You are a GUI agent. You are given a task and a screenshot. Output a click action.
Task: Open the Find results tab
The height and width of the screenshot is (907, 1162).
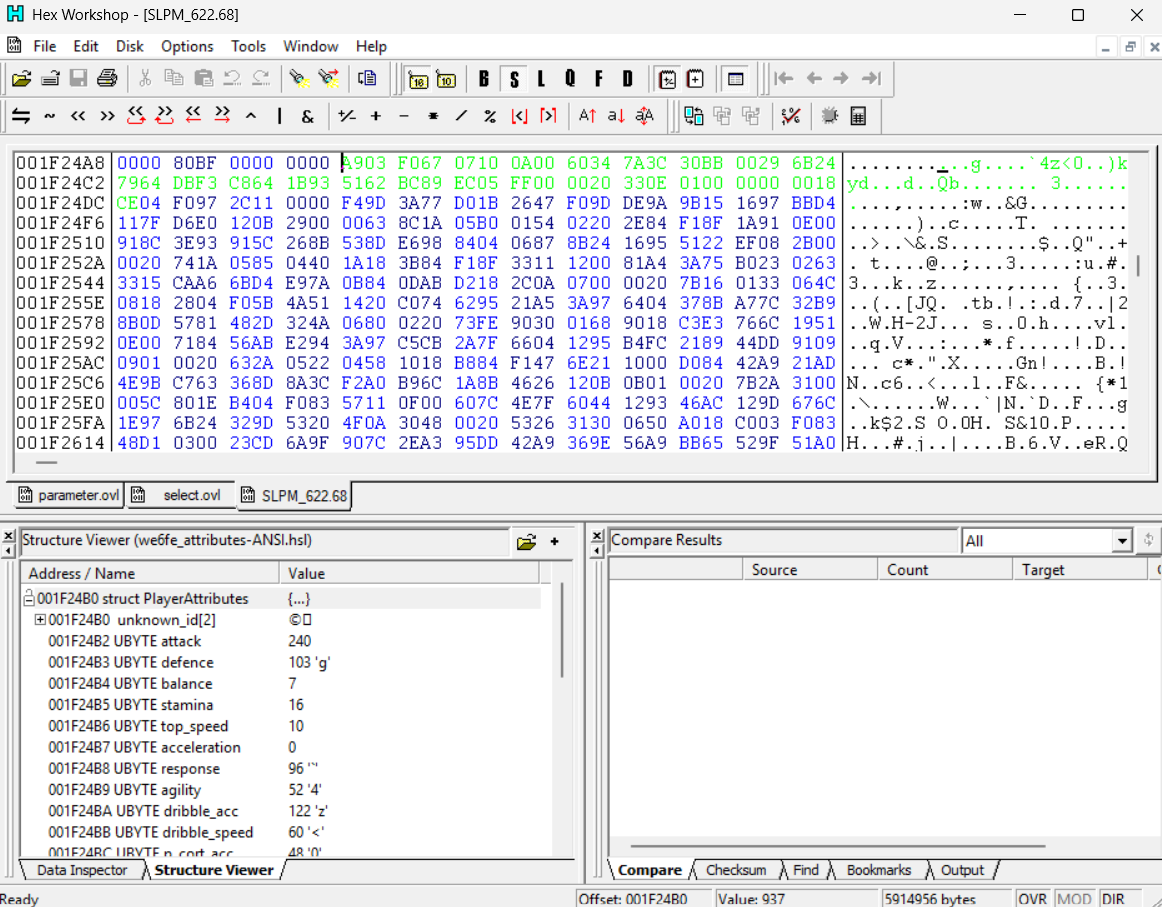click(806, 870)
